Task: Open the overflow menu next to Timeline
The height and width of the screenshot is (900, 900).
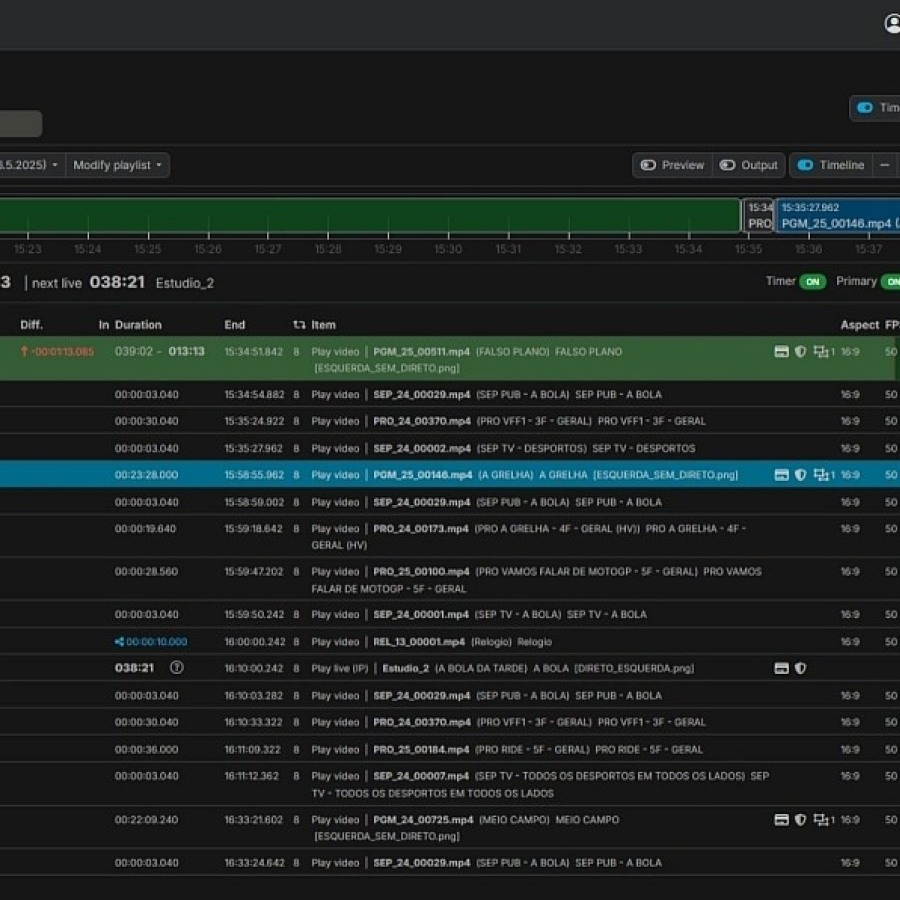Action: (x=884, y=165)
